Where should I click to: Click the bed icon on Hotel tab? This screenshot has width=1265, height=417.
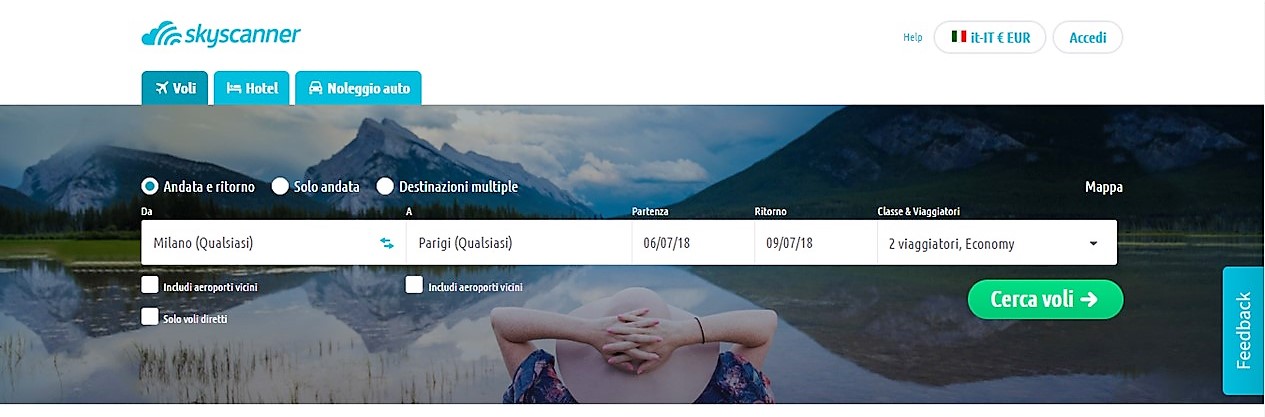[234, 88]
